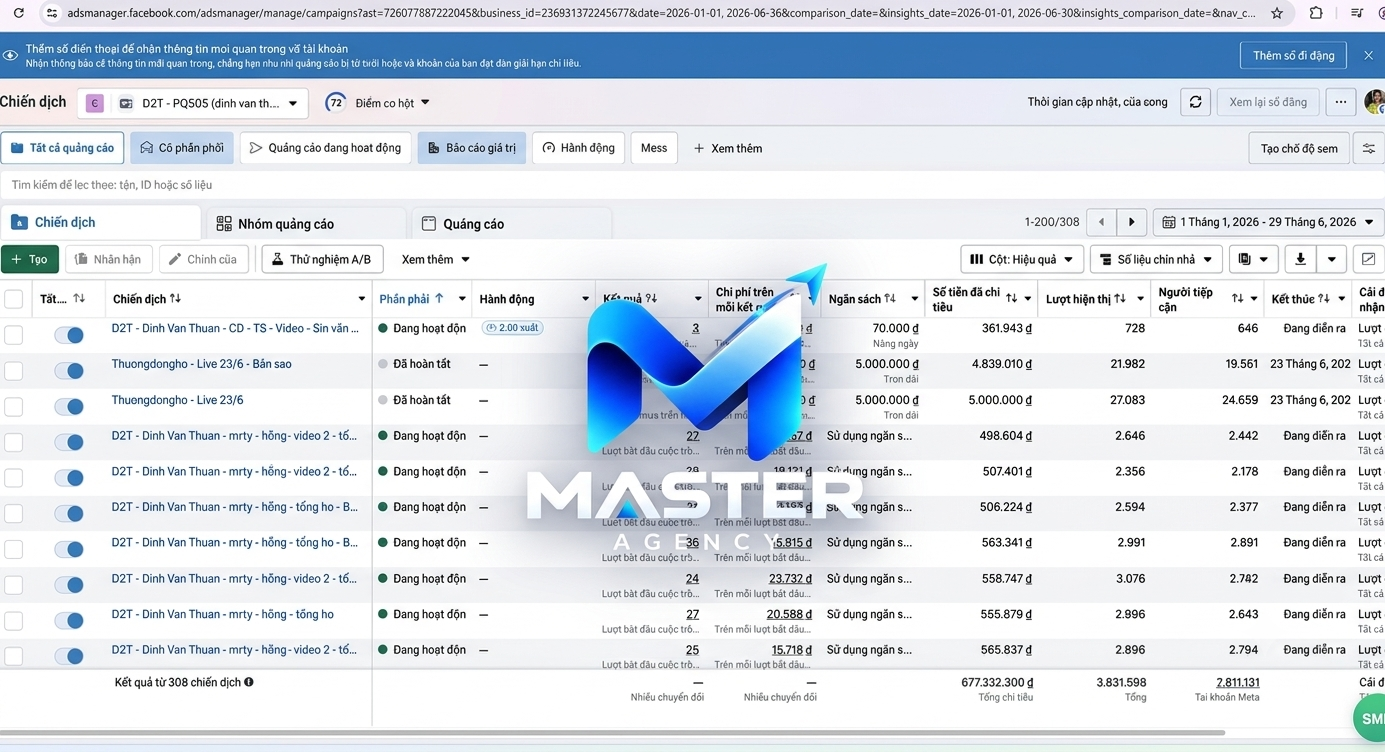Sort by Người tiếp cận arrows
1385x752 pixels.
click(x=1237, y=299)
